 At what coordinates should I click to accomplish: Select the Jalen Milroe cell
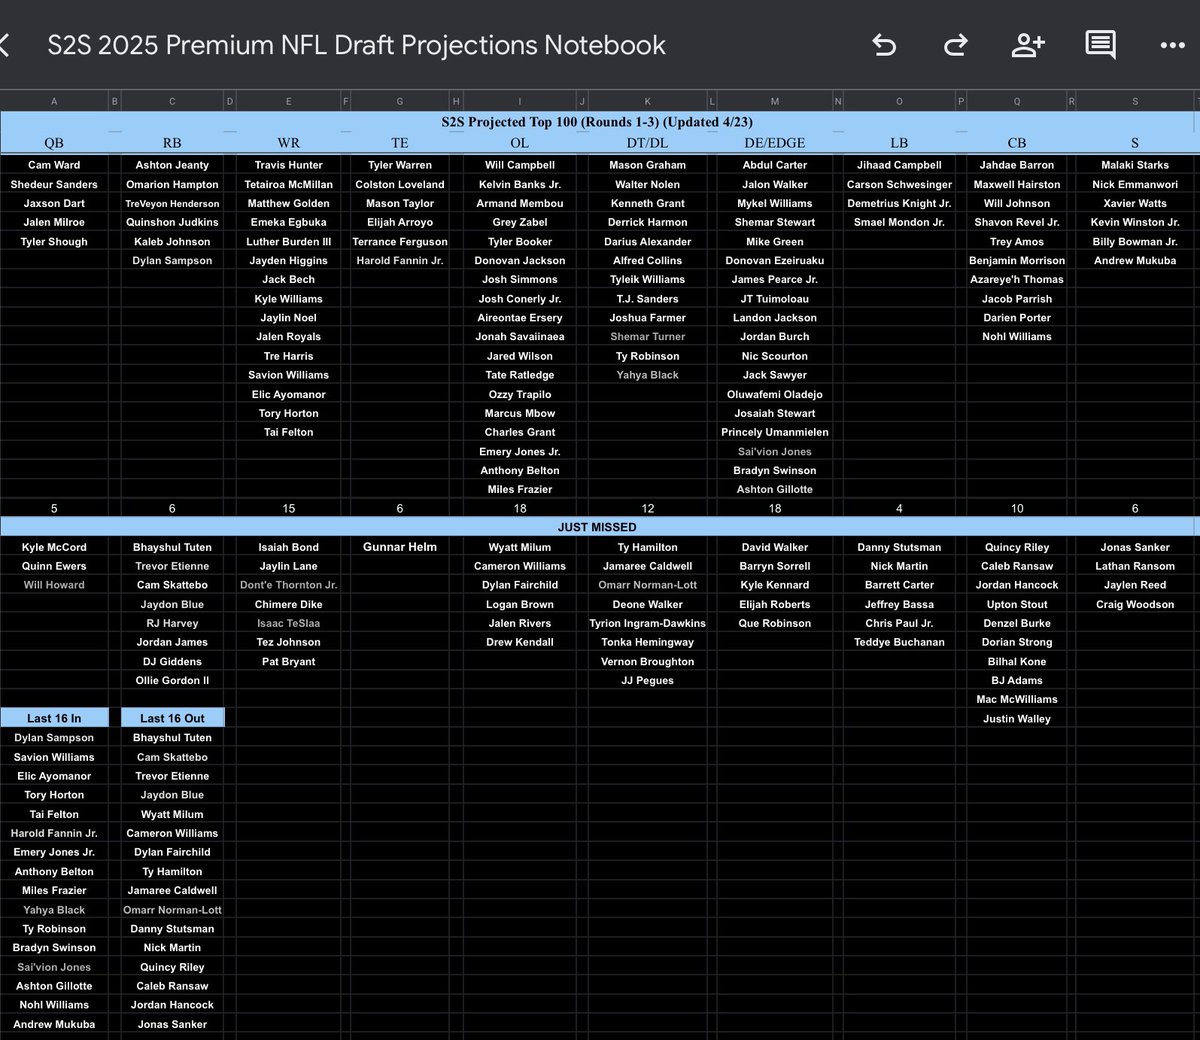click(54, 222)
